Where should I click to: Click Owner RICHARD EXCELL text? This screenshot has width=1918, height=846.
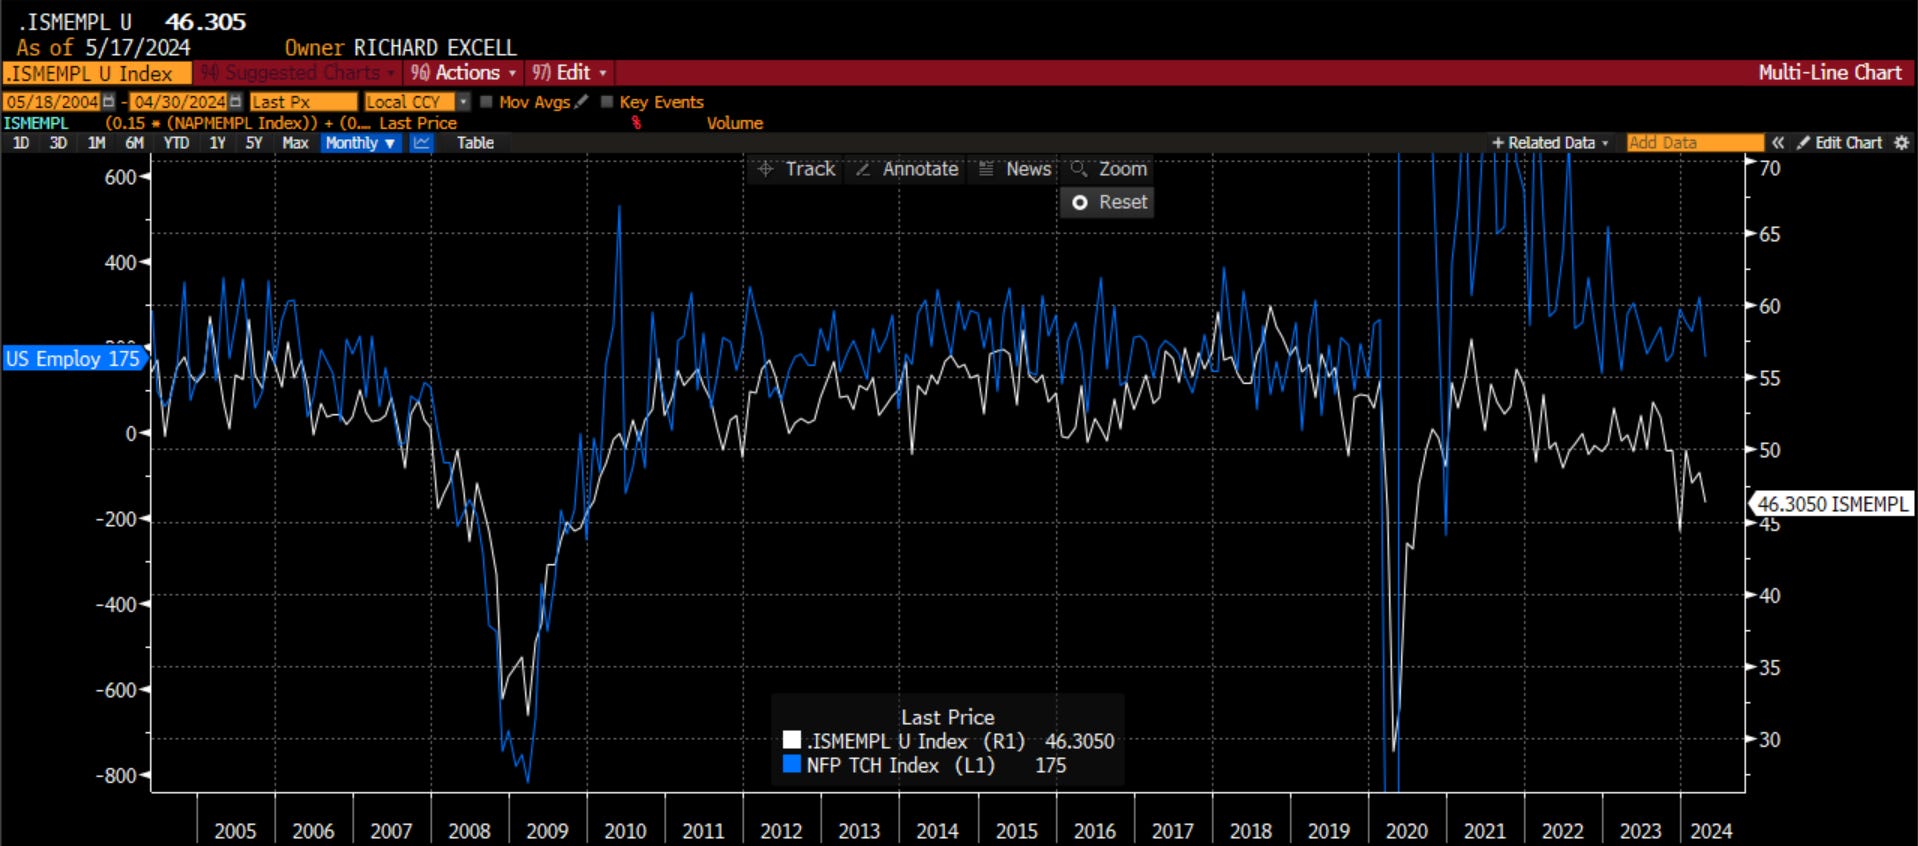[400, 48]
